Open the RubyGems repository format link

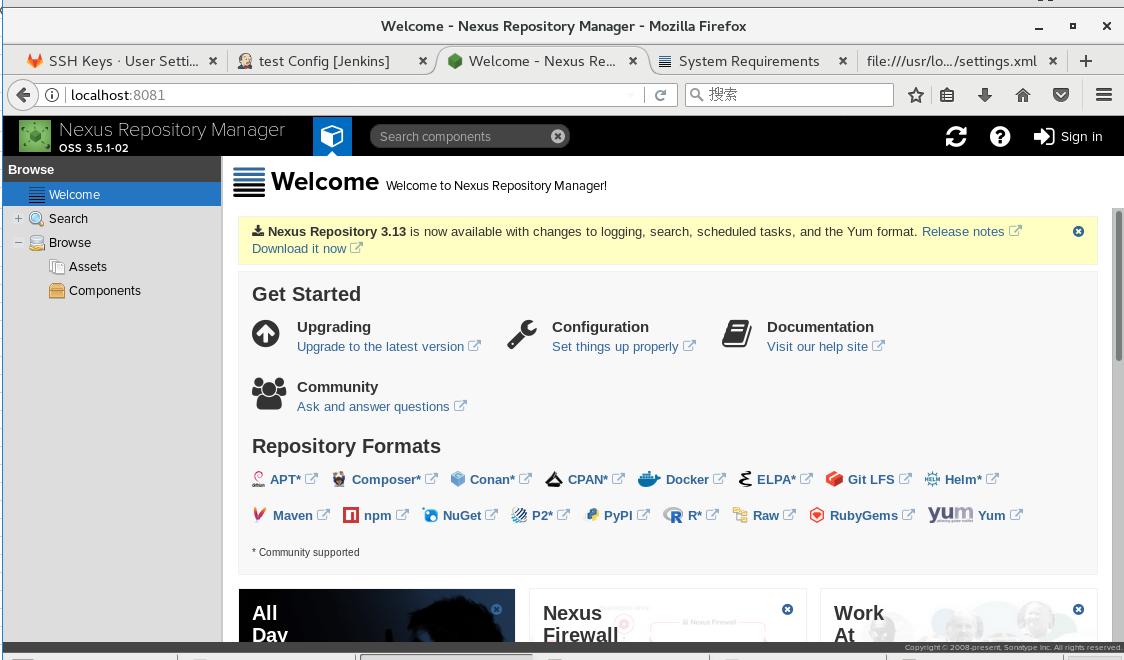(862, 515)
